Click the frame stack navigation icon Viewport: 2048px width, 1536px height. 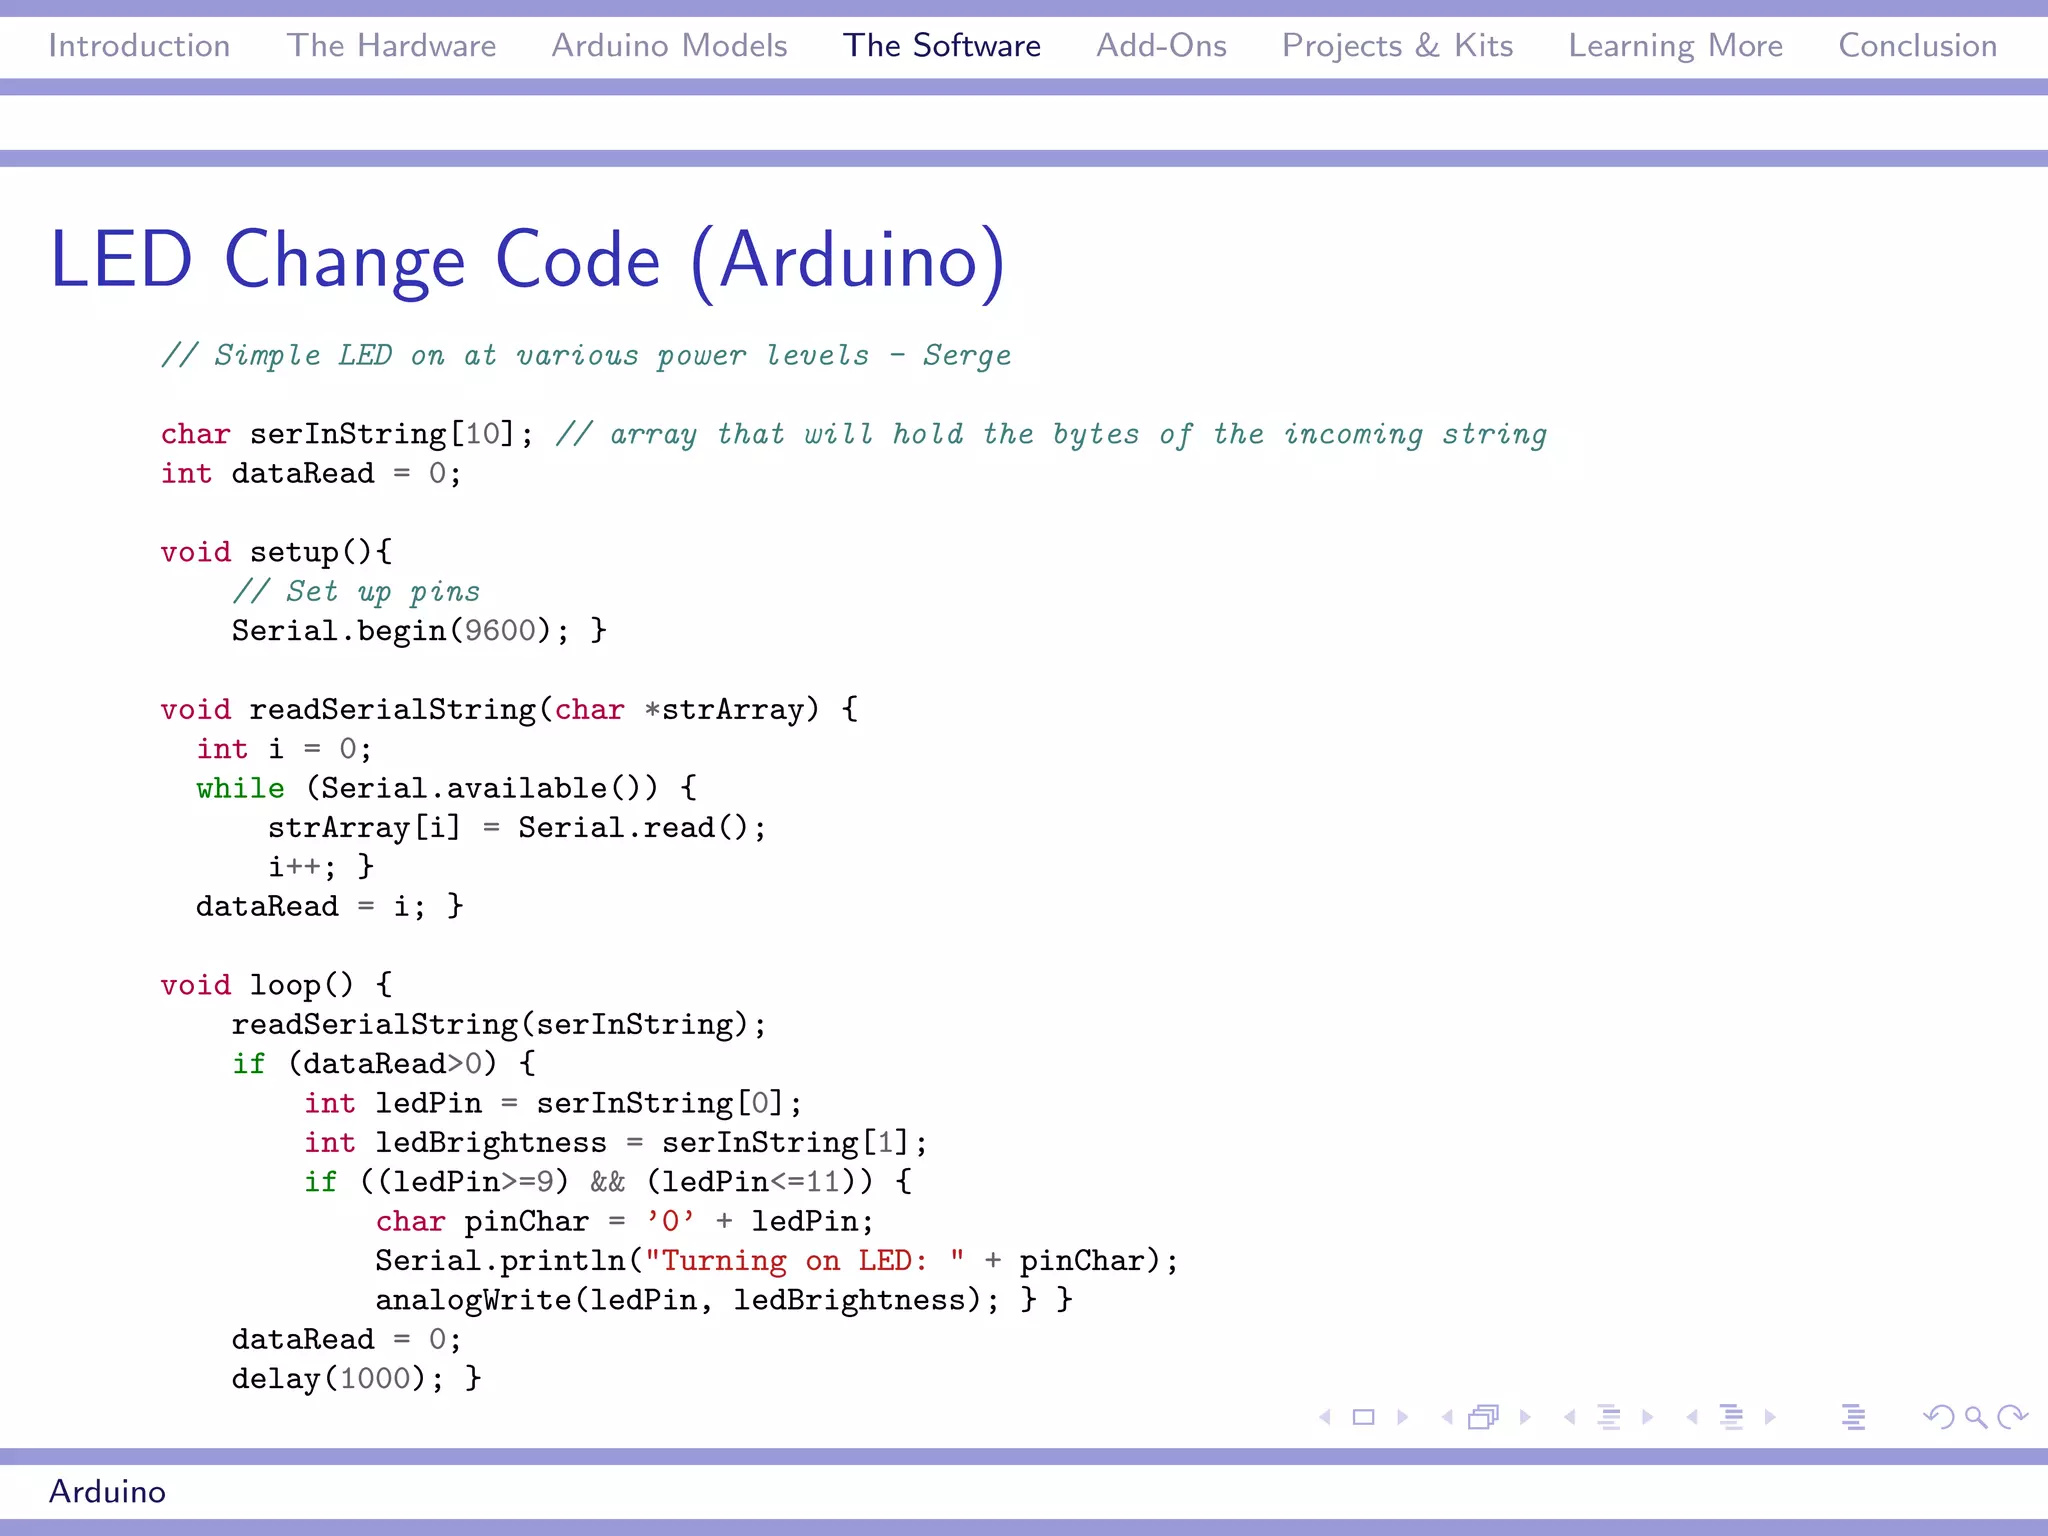point(1484,1417)
